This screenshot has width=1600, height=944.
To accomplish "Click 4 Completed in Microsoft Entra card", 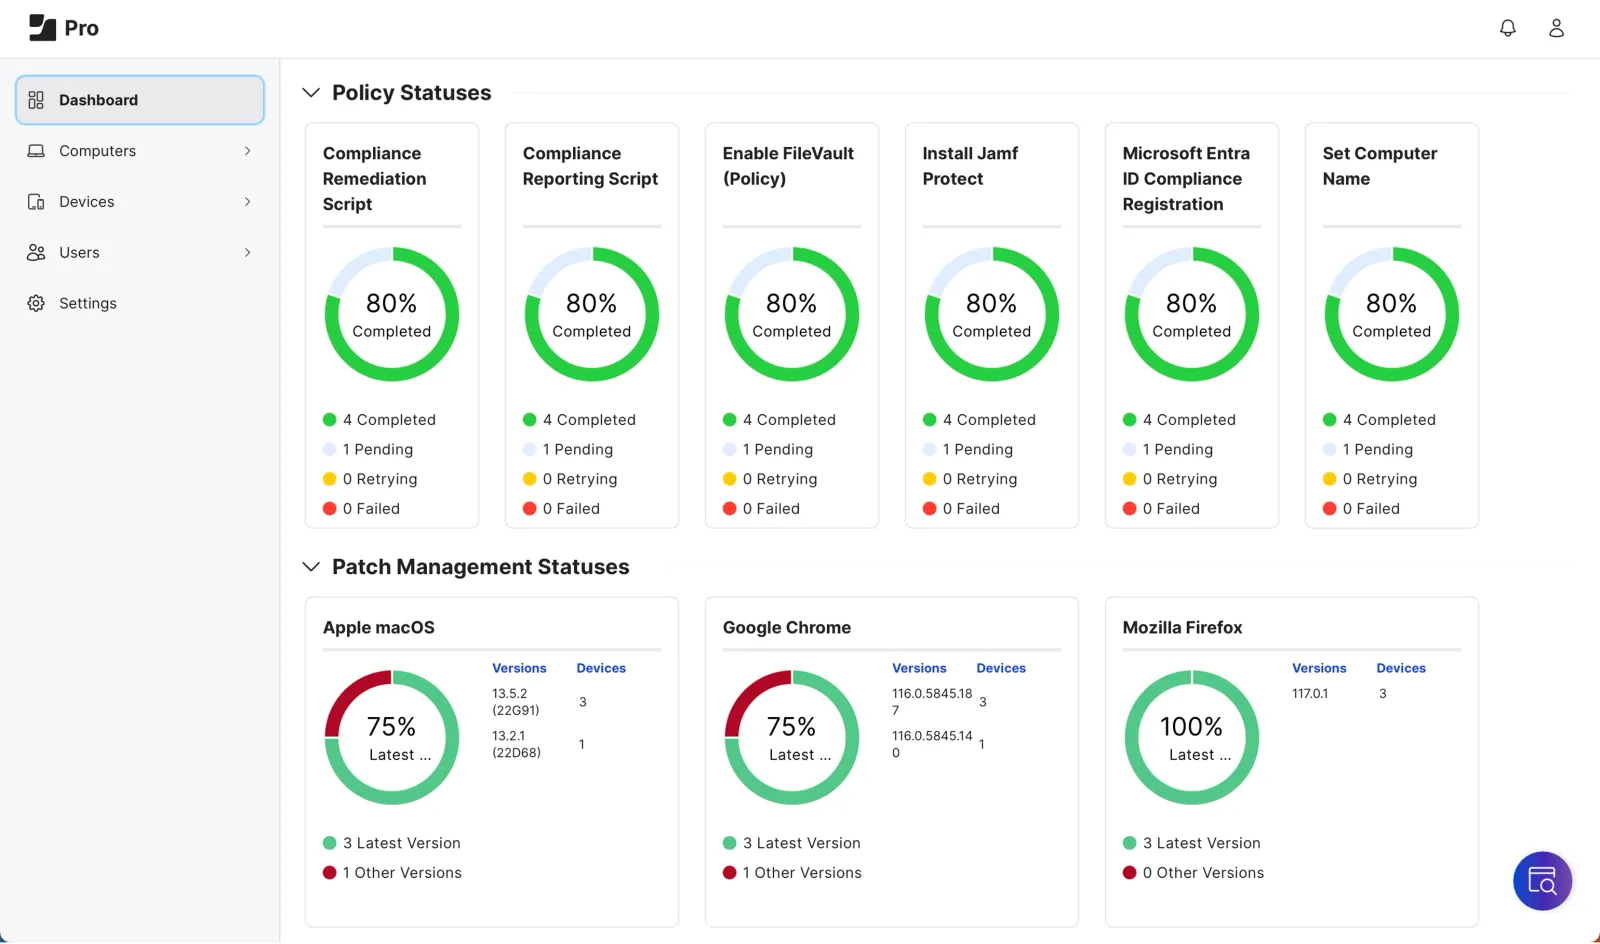I will [x=1180, y=420].
